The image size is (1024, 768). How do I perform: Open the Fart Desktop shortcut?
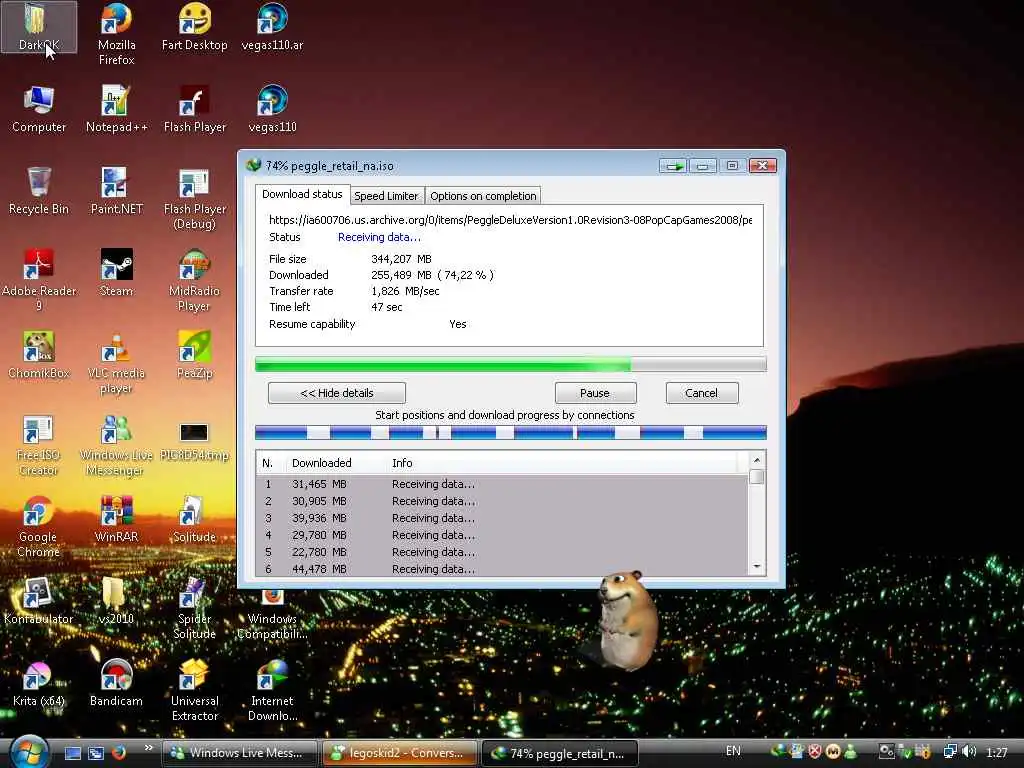pyautogui.click(x=195, y=27)
